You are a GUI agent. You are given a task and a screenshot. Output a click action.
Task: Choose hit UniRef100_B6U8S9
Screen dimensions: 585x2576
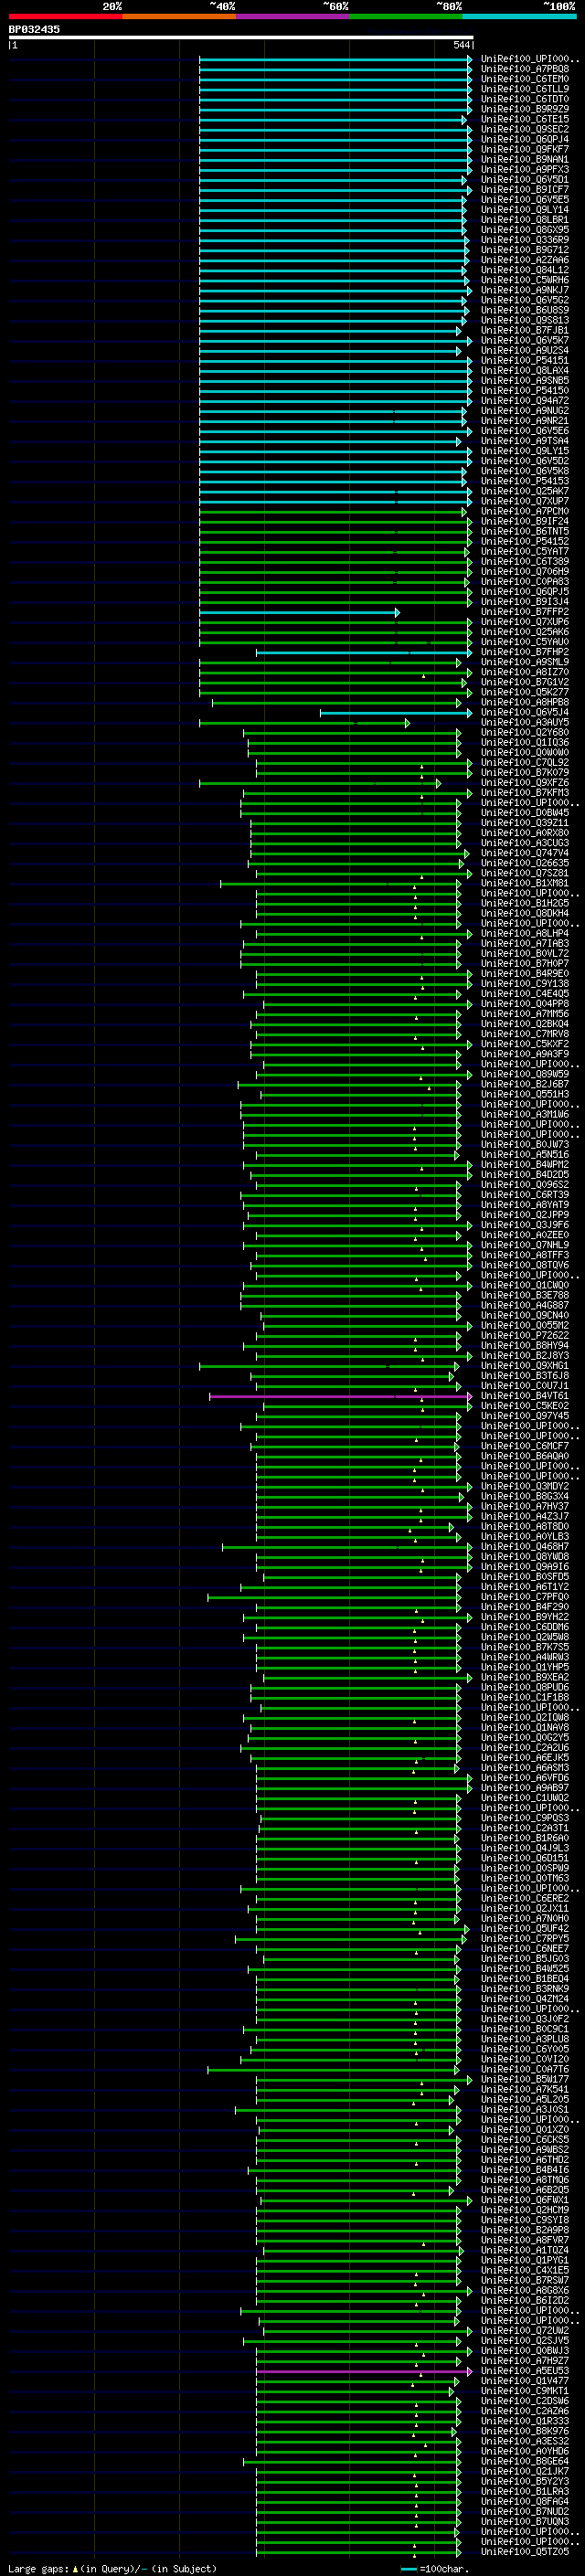524,310
